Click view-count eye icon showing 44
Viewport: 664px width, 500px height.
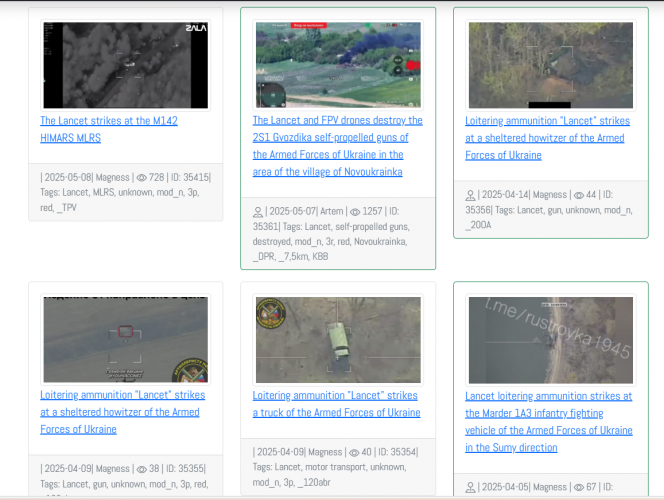click(578, 195)
